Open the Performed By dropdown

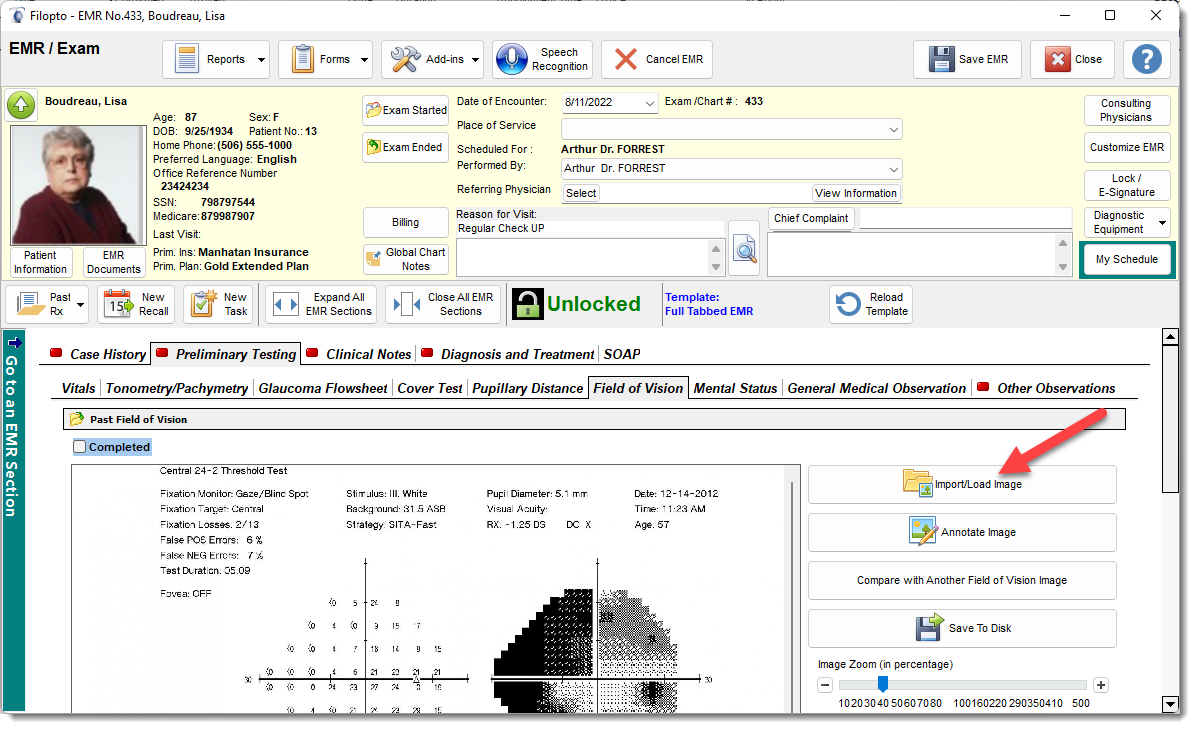893,169
